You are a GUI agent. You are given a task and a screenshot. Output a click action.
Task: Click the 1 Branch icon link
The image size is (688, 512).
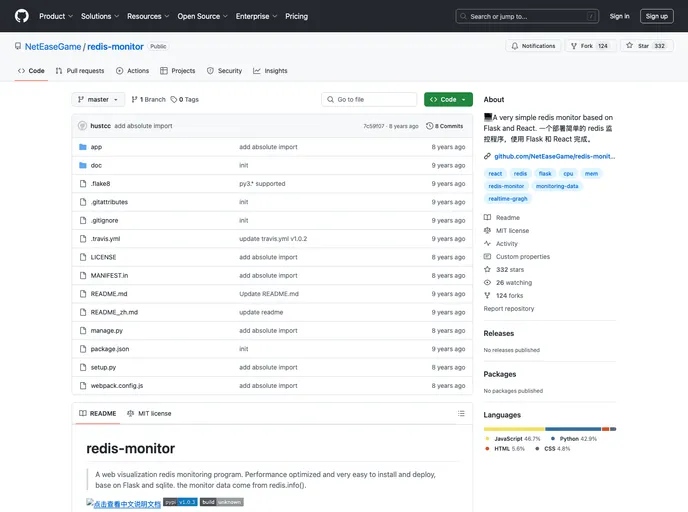pos(135,100)
